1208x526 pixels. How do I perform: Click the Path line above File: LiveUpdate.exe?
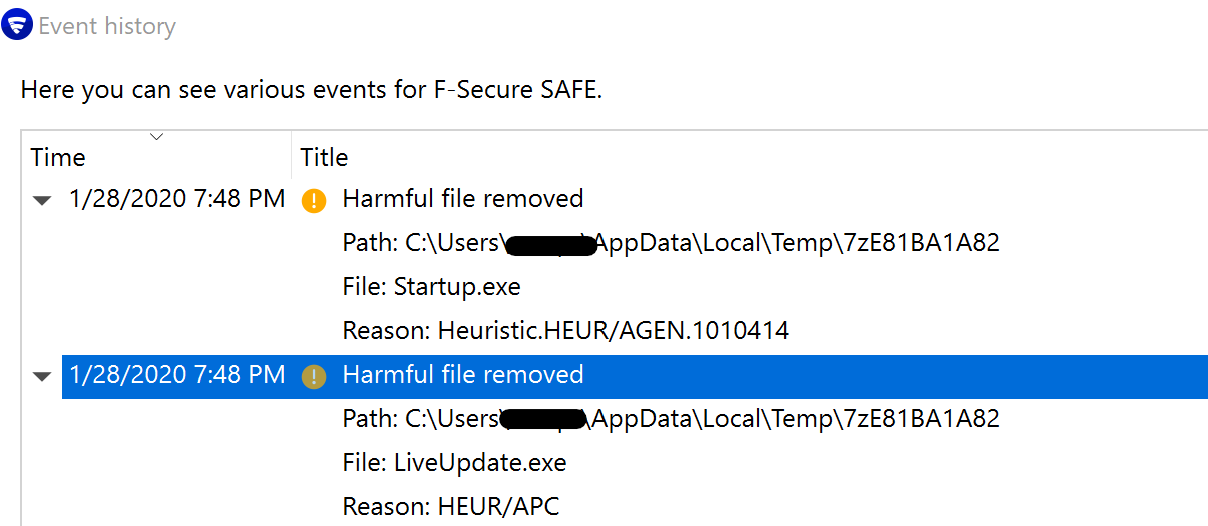tap(670, 419)
